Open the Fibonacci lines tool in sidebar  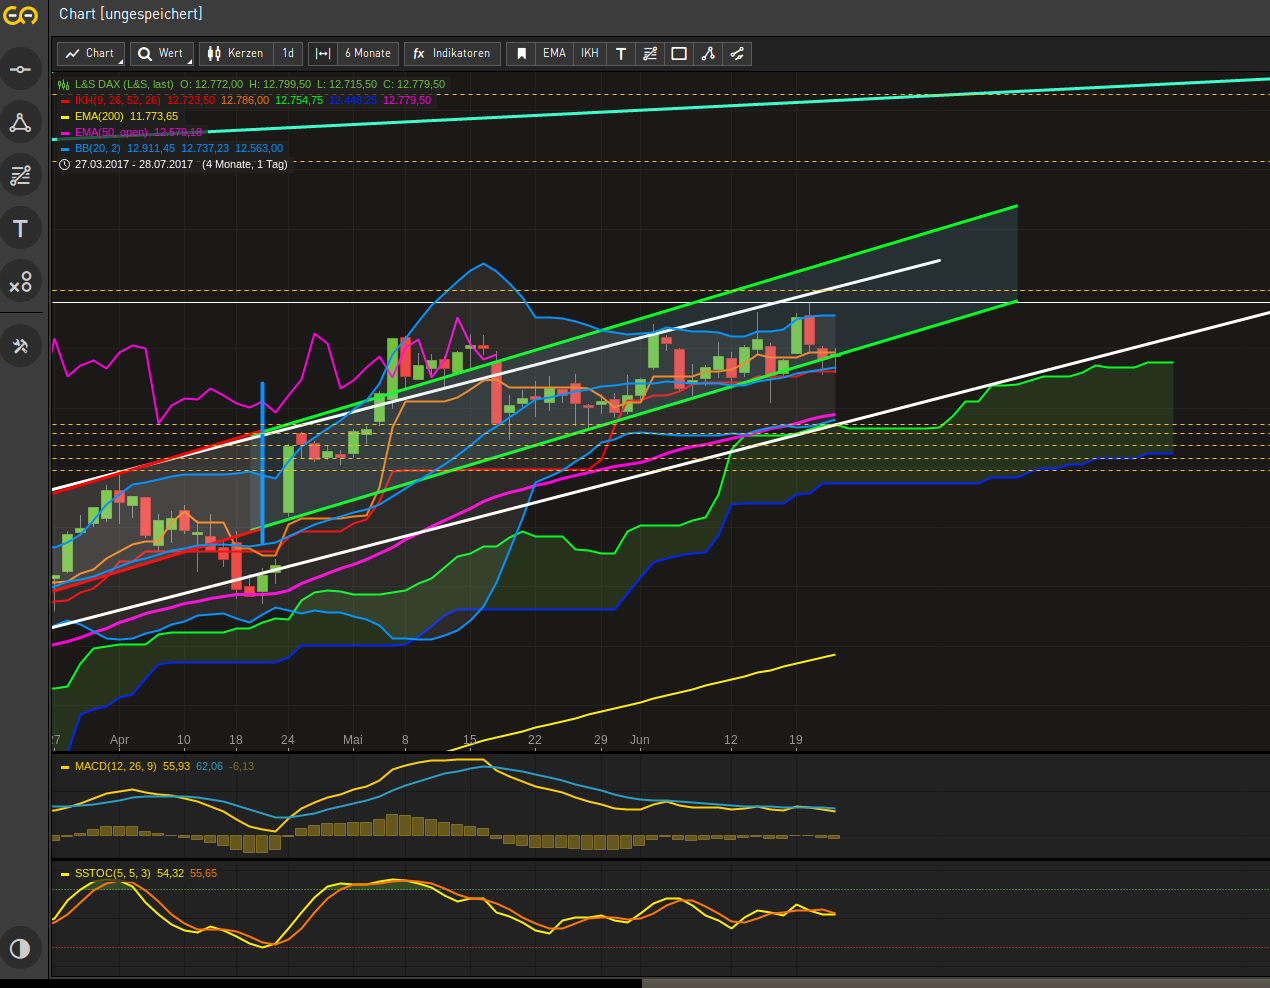(20, 176)
